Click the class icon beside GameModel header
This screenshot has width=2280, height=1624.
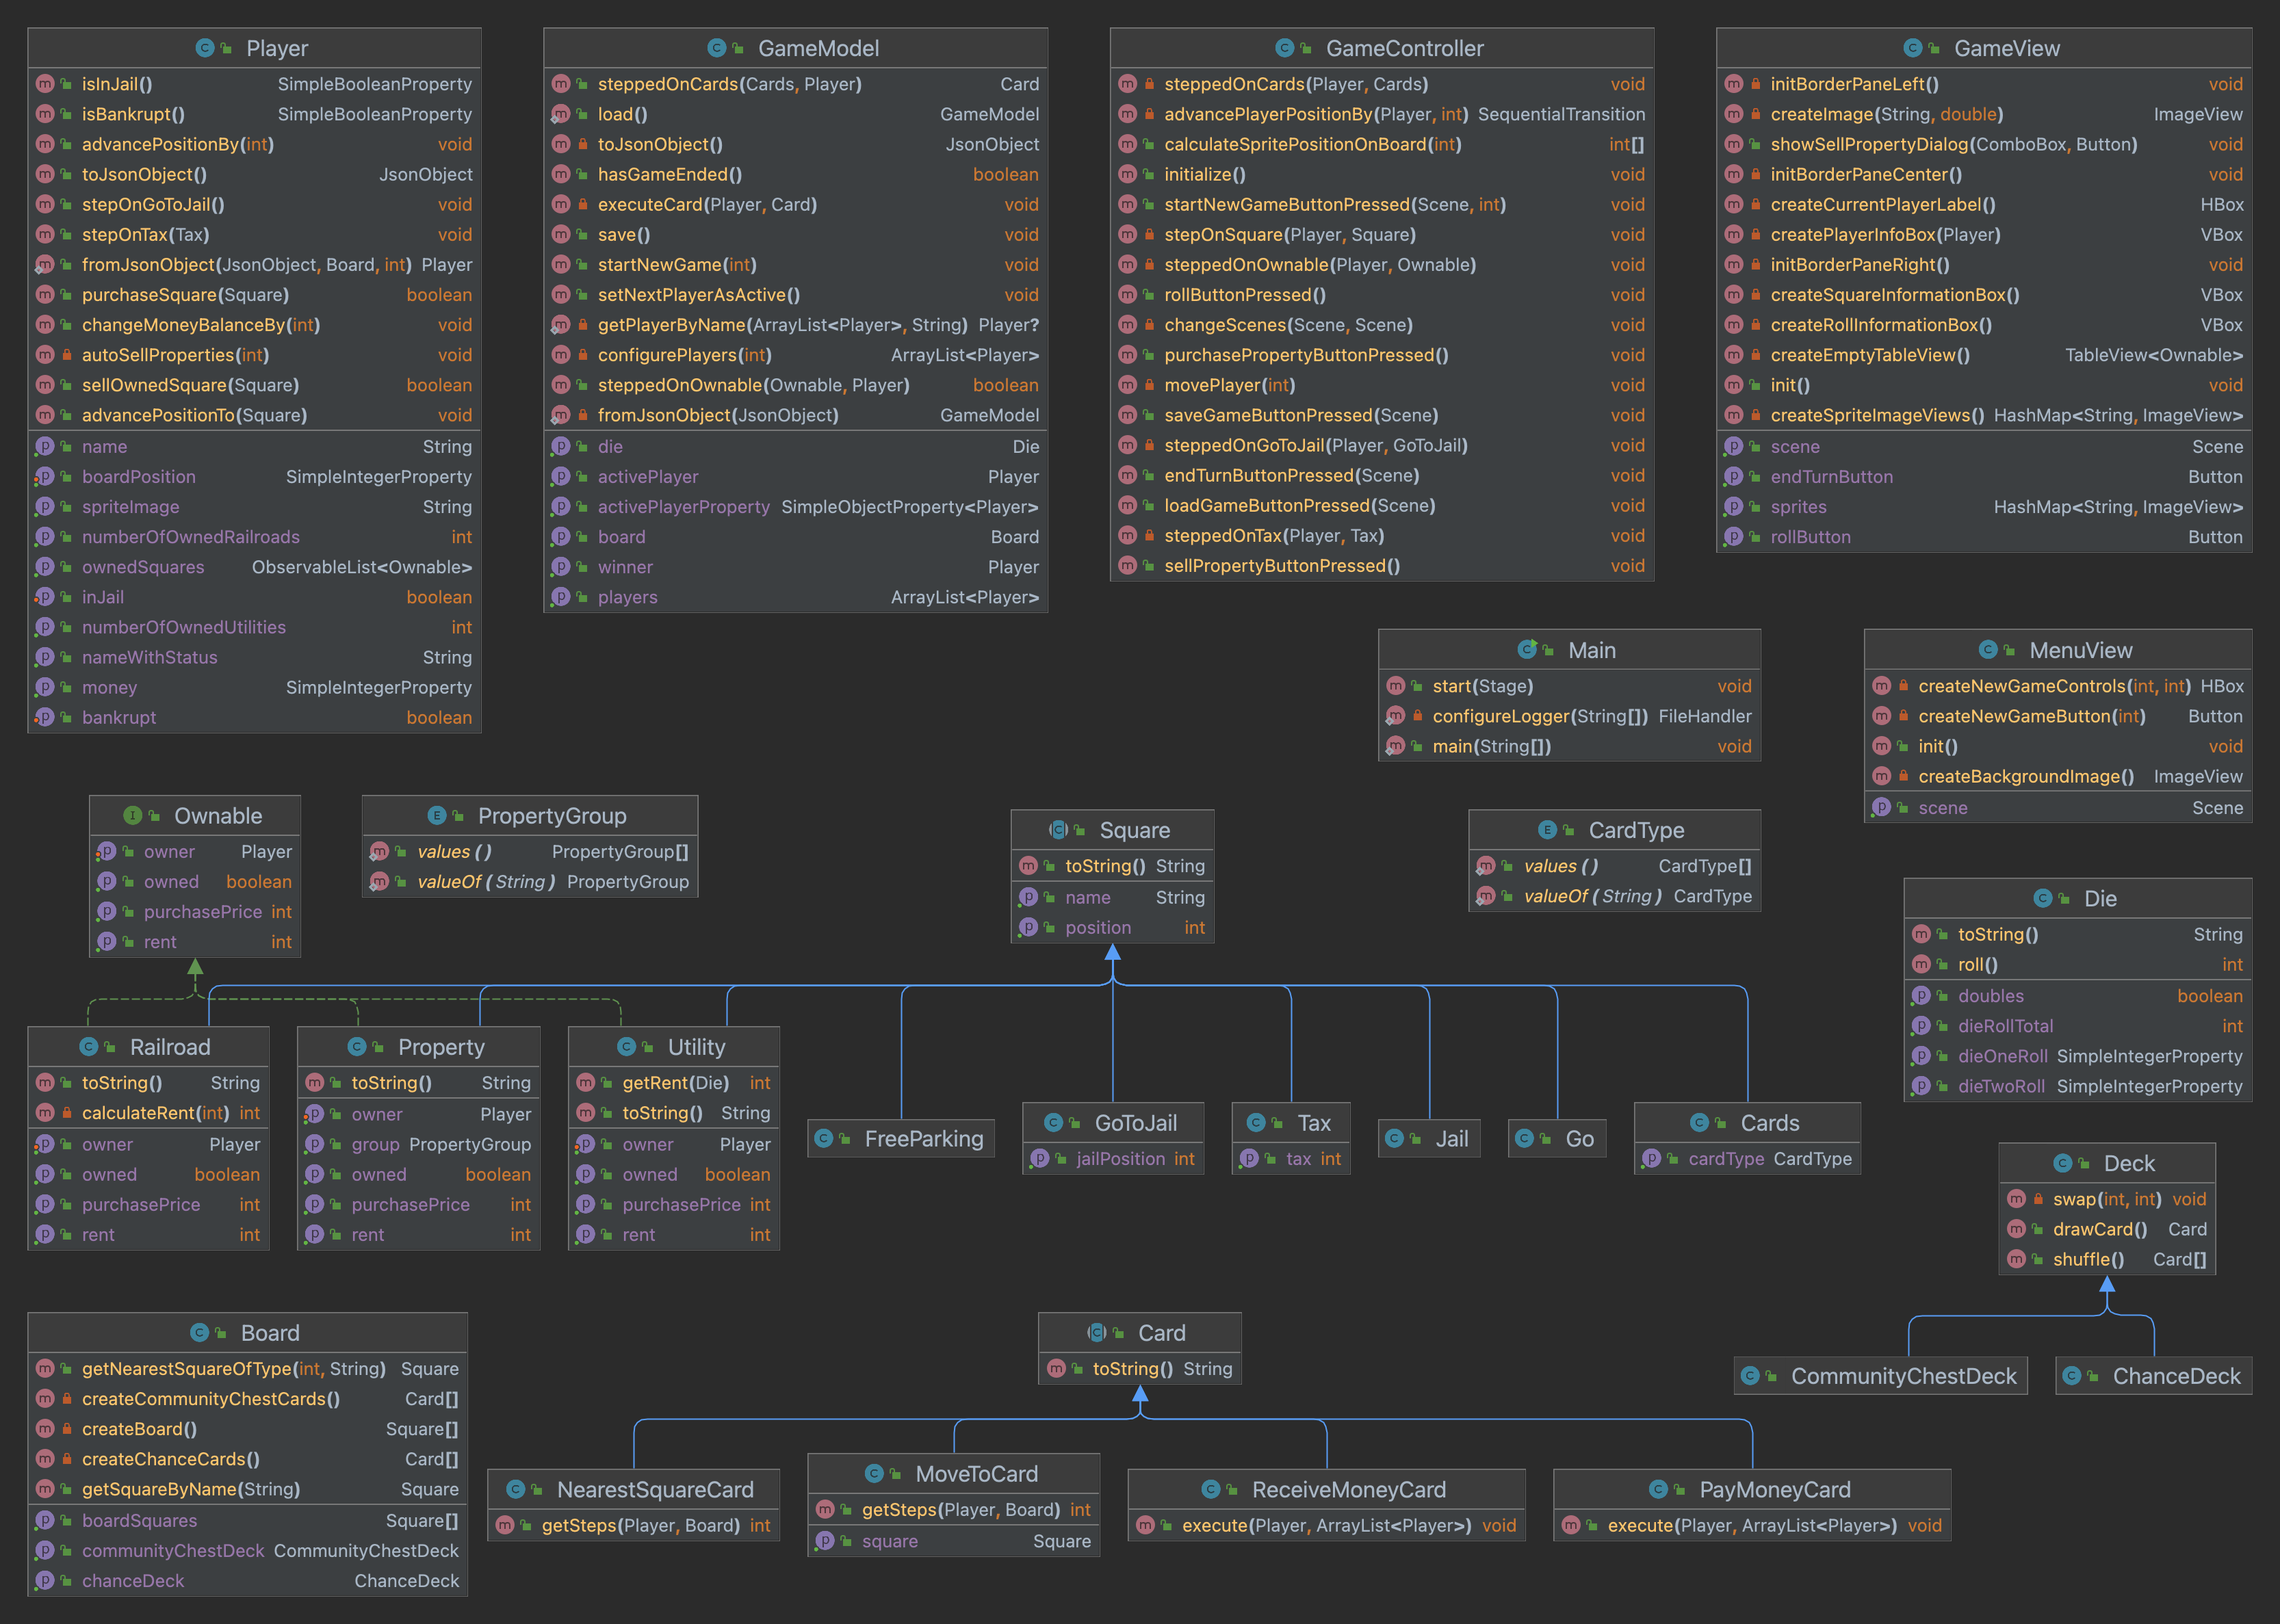pos(716,48)
